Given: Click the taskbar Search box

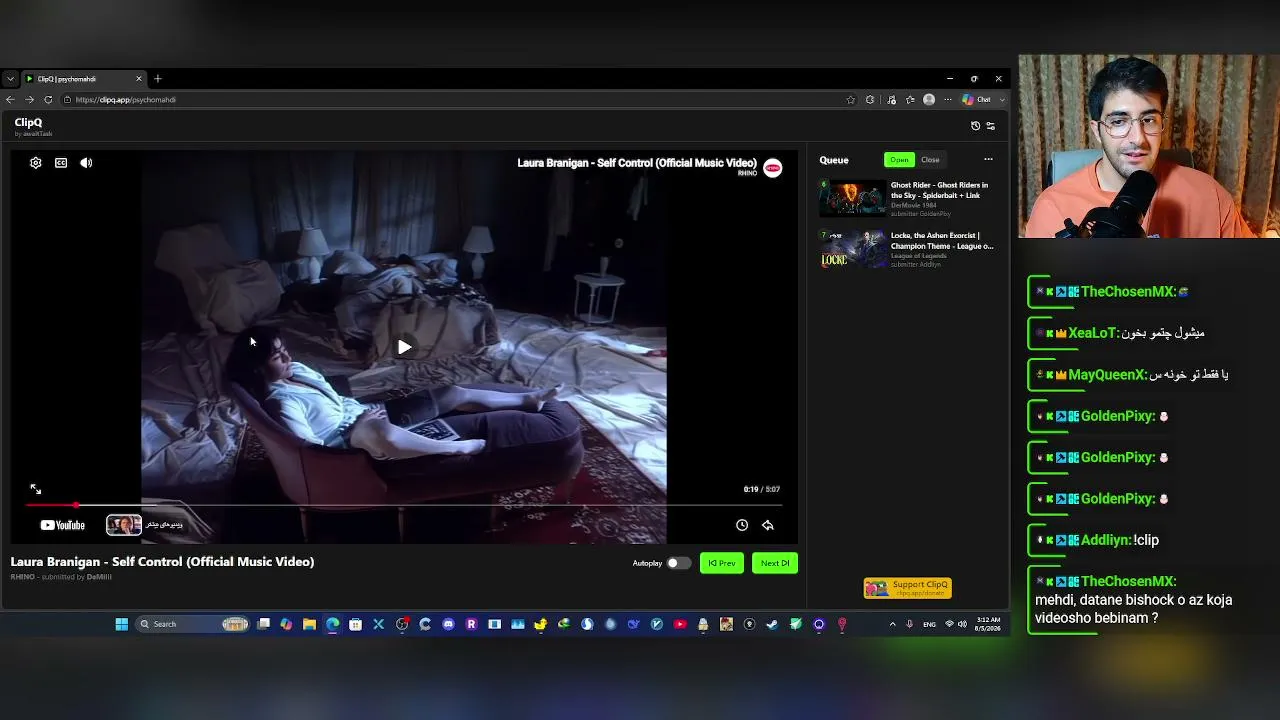Looking at the screenshot, I should click(193, 624).
